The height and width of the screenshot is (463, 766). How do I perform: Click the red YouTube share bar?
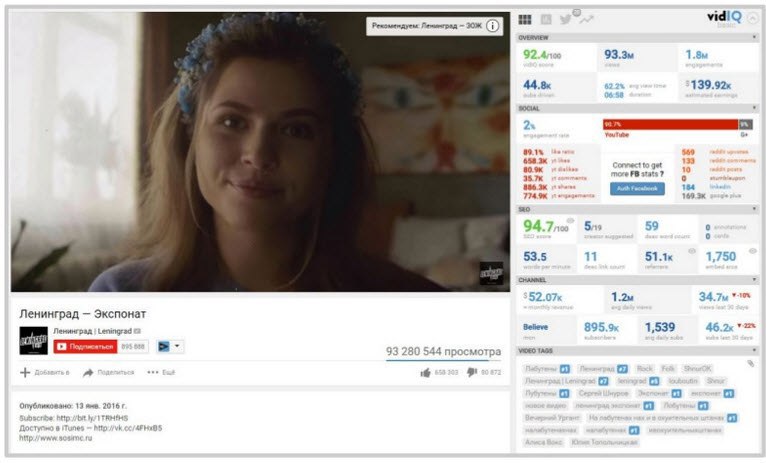point(670,125)
